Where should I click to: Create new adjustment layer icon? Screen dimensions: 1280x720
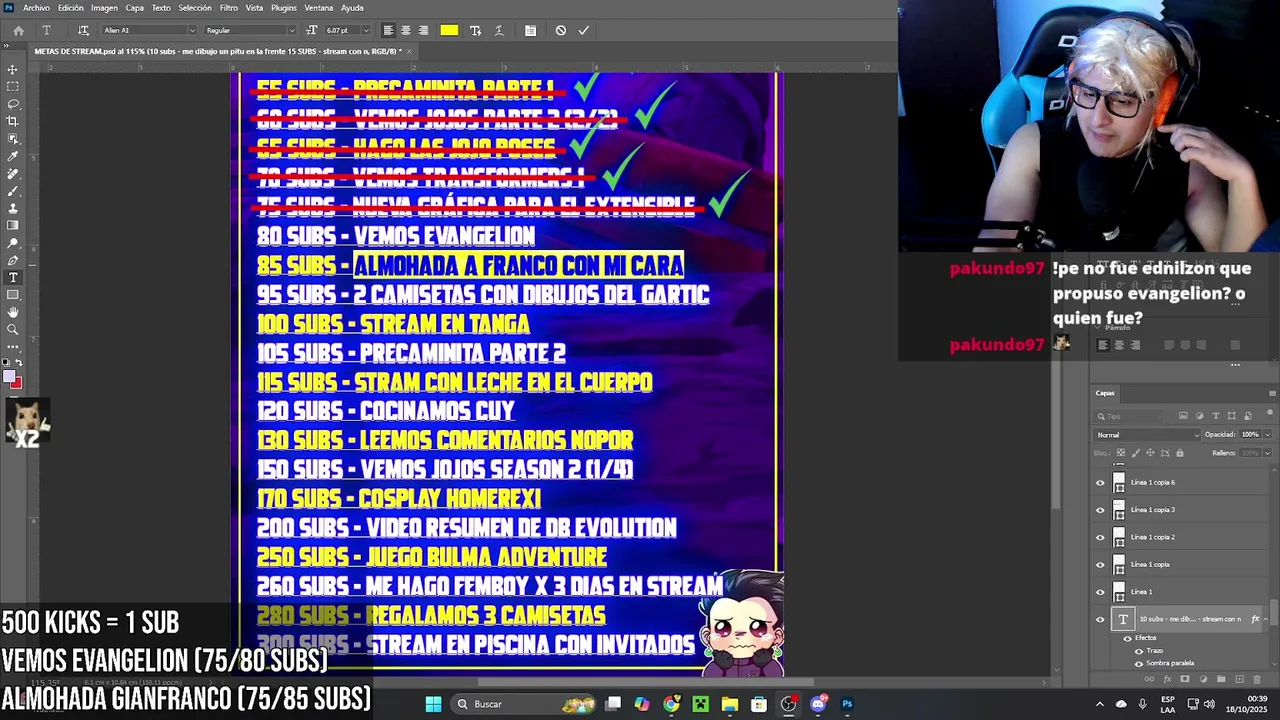[1203, 679]
